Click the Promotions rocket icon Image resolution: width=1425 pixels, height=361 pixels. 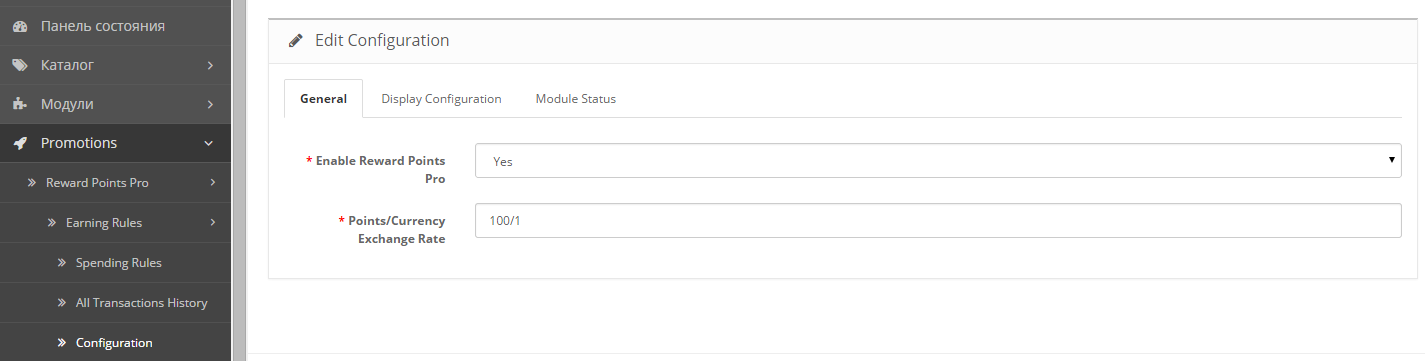[x=20, y=143]
